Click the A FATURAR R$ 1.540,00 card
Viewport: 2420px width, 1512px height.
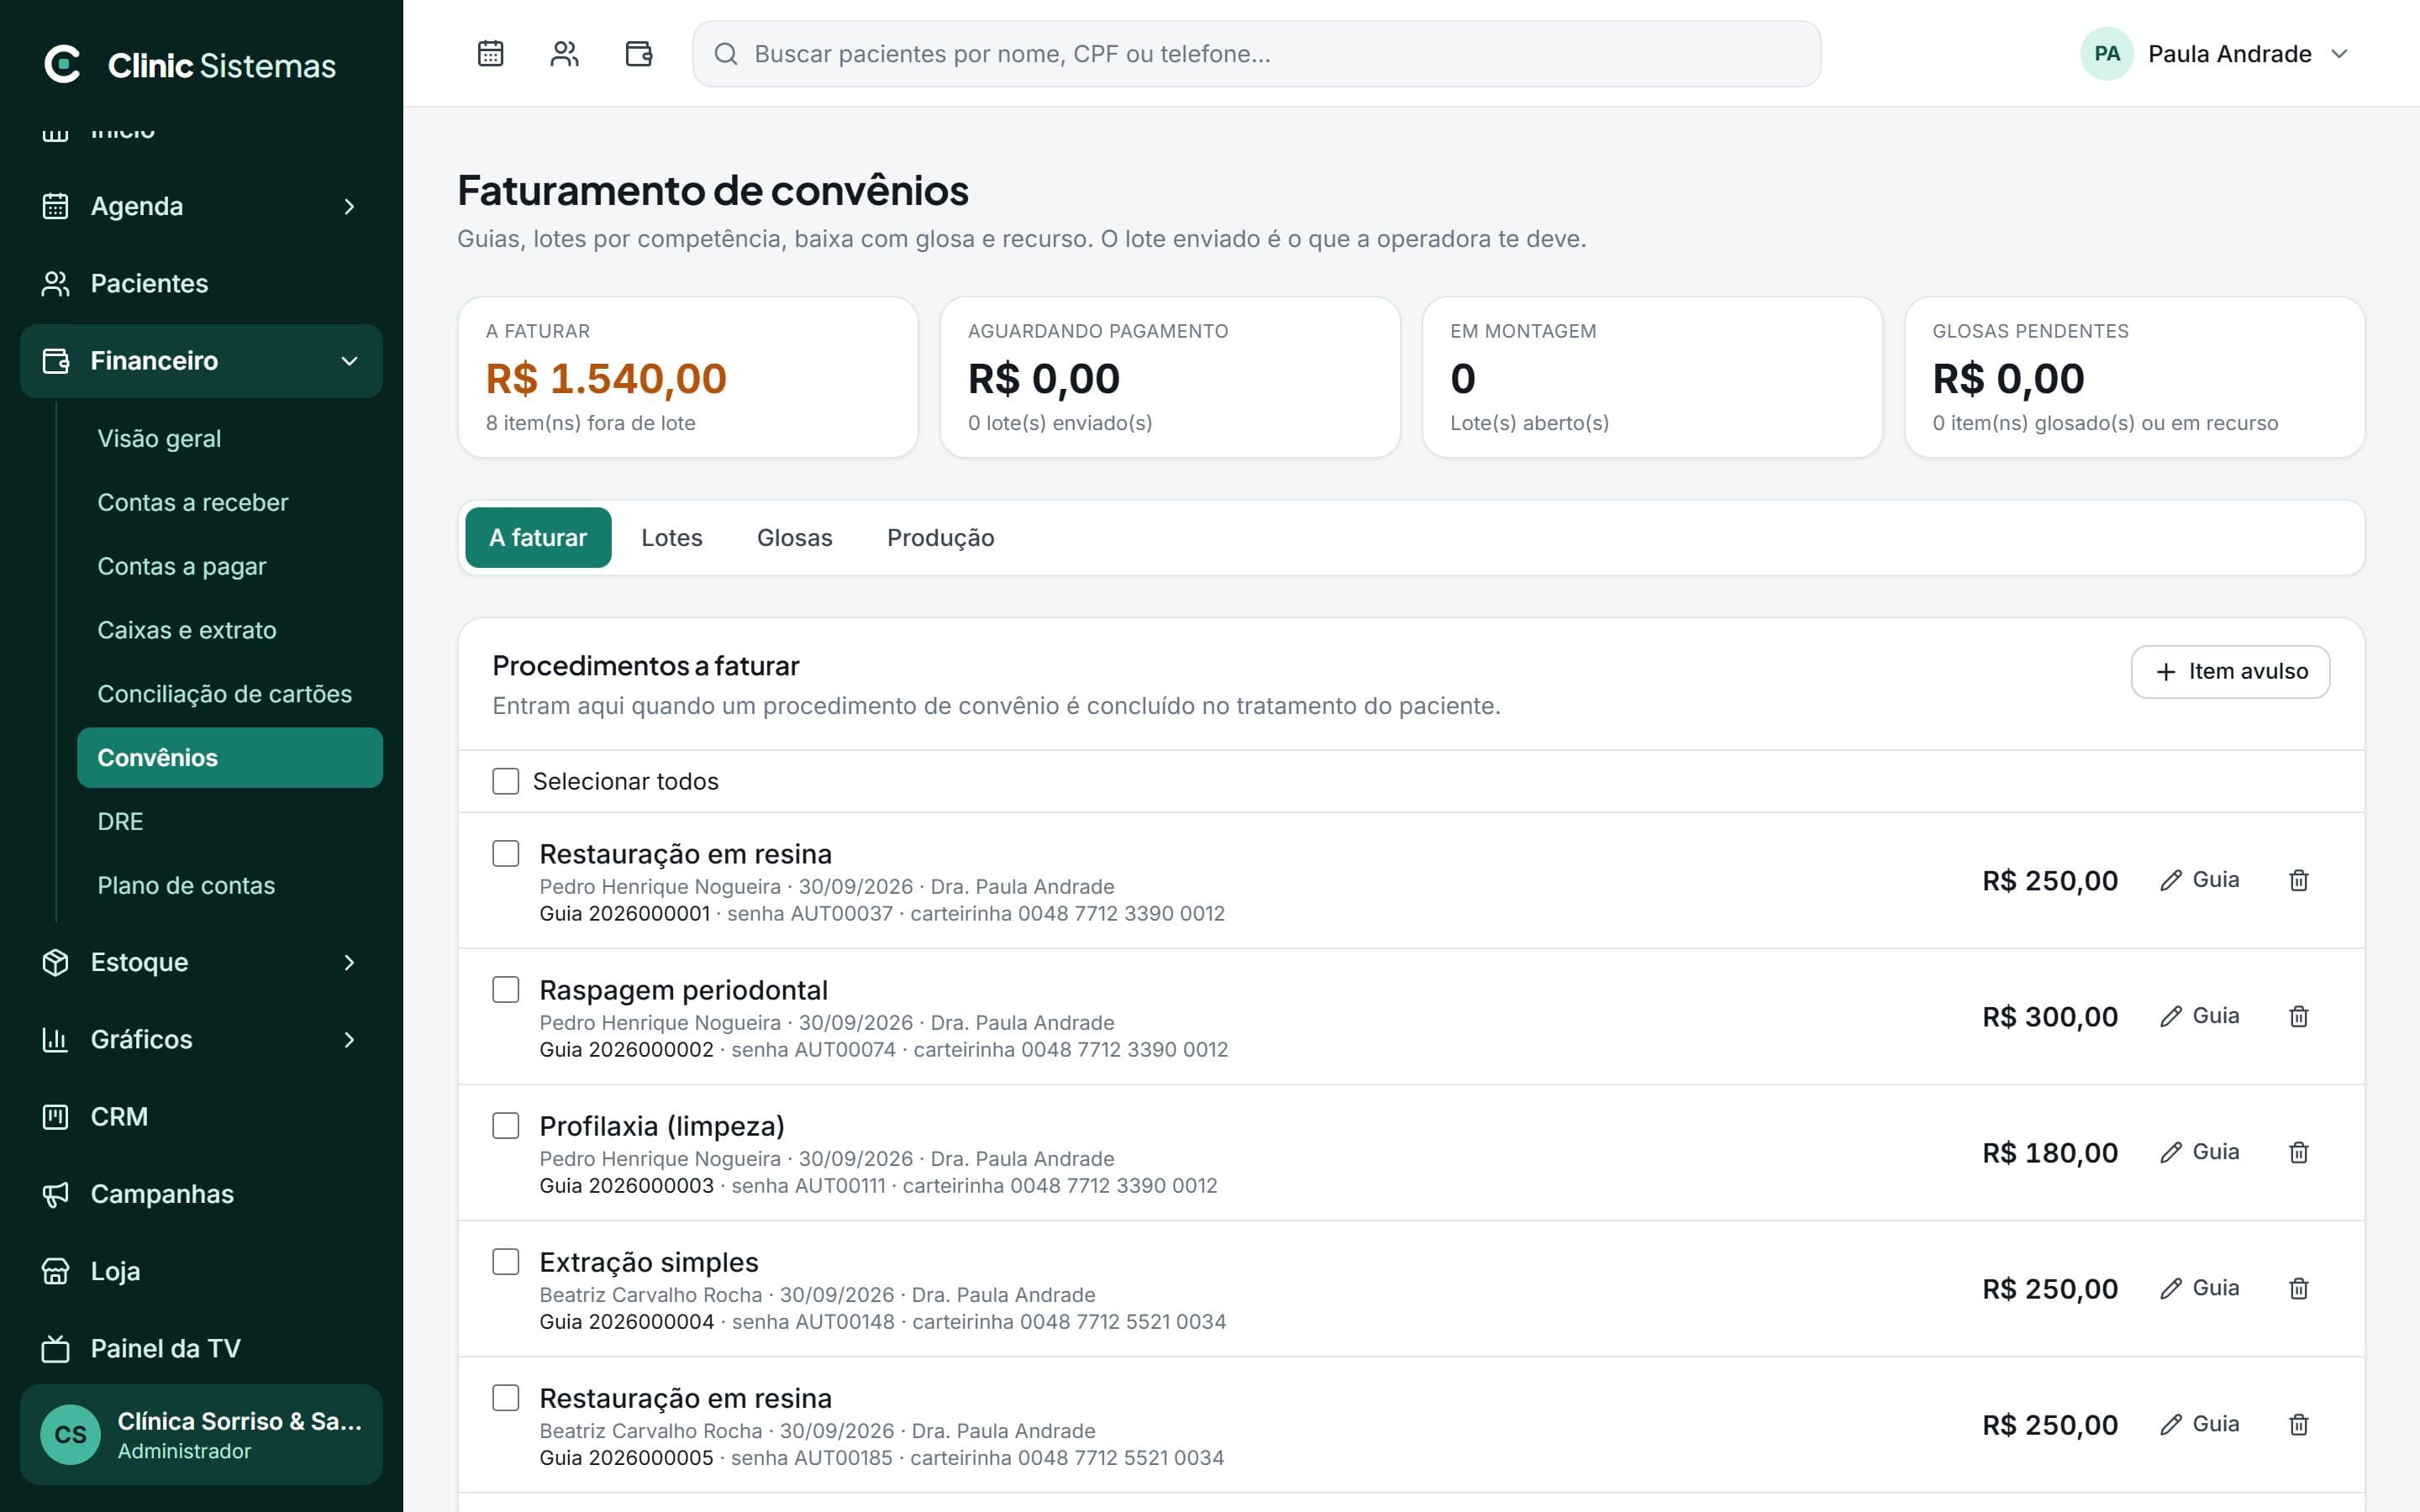pos(688,377)
